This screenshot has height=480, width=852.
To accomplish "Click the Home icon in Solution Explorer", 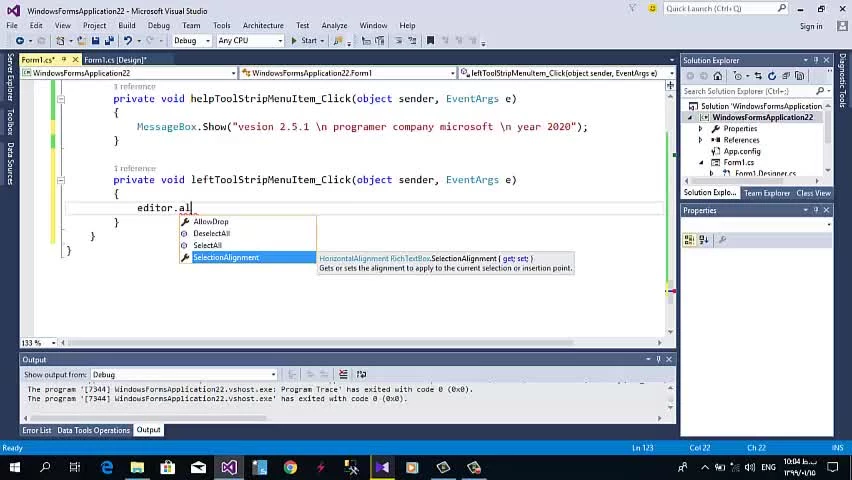I will pos(718,76).
